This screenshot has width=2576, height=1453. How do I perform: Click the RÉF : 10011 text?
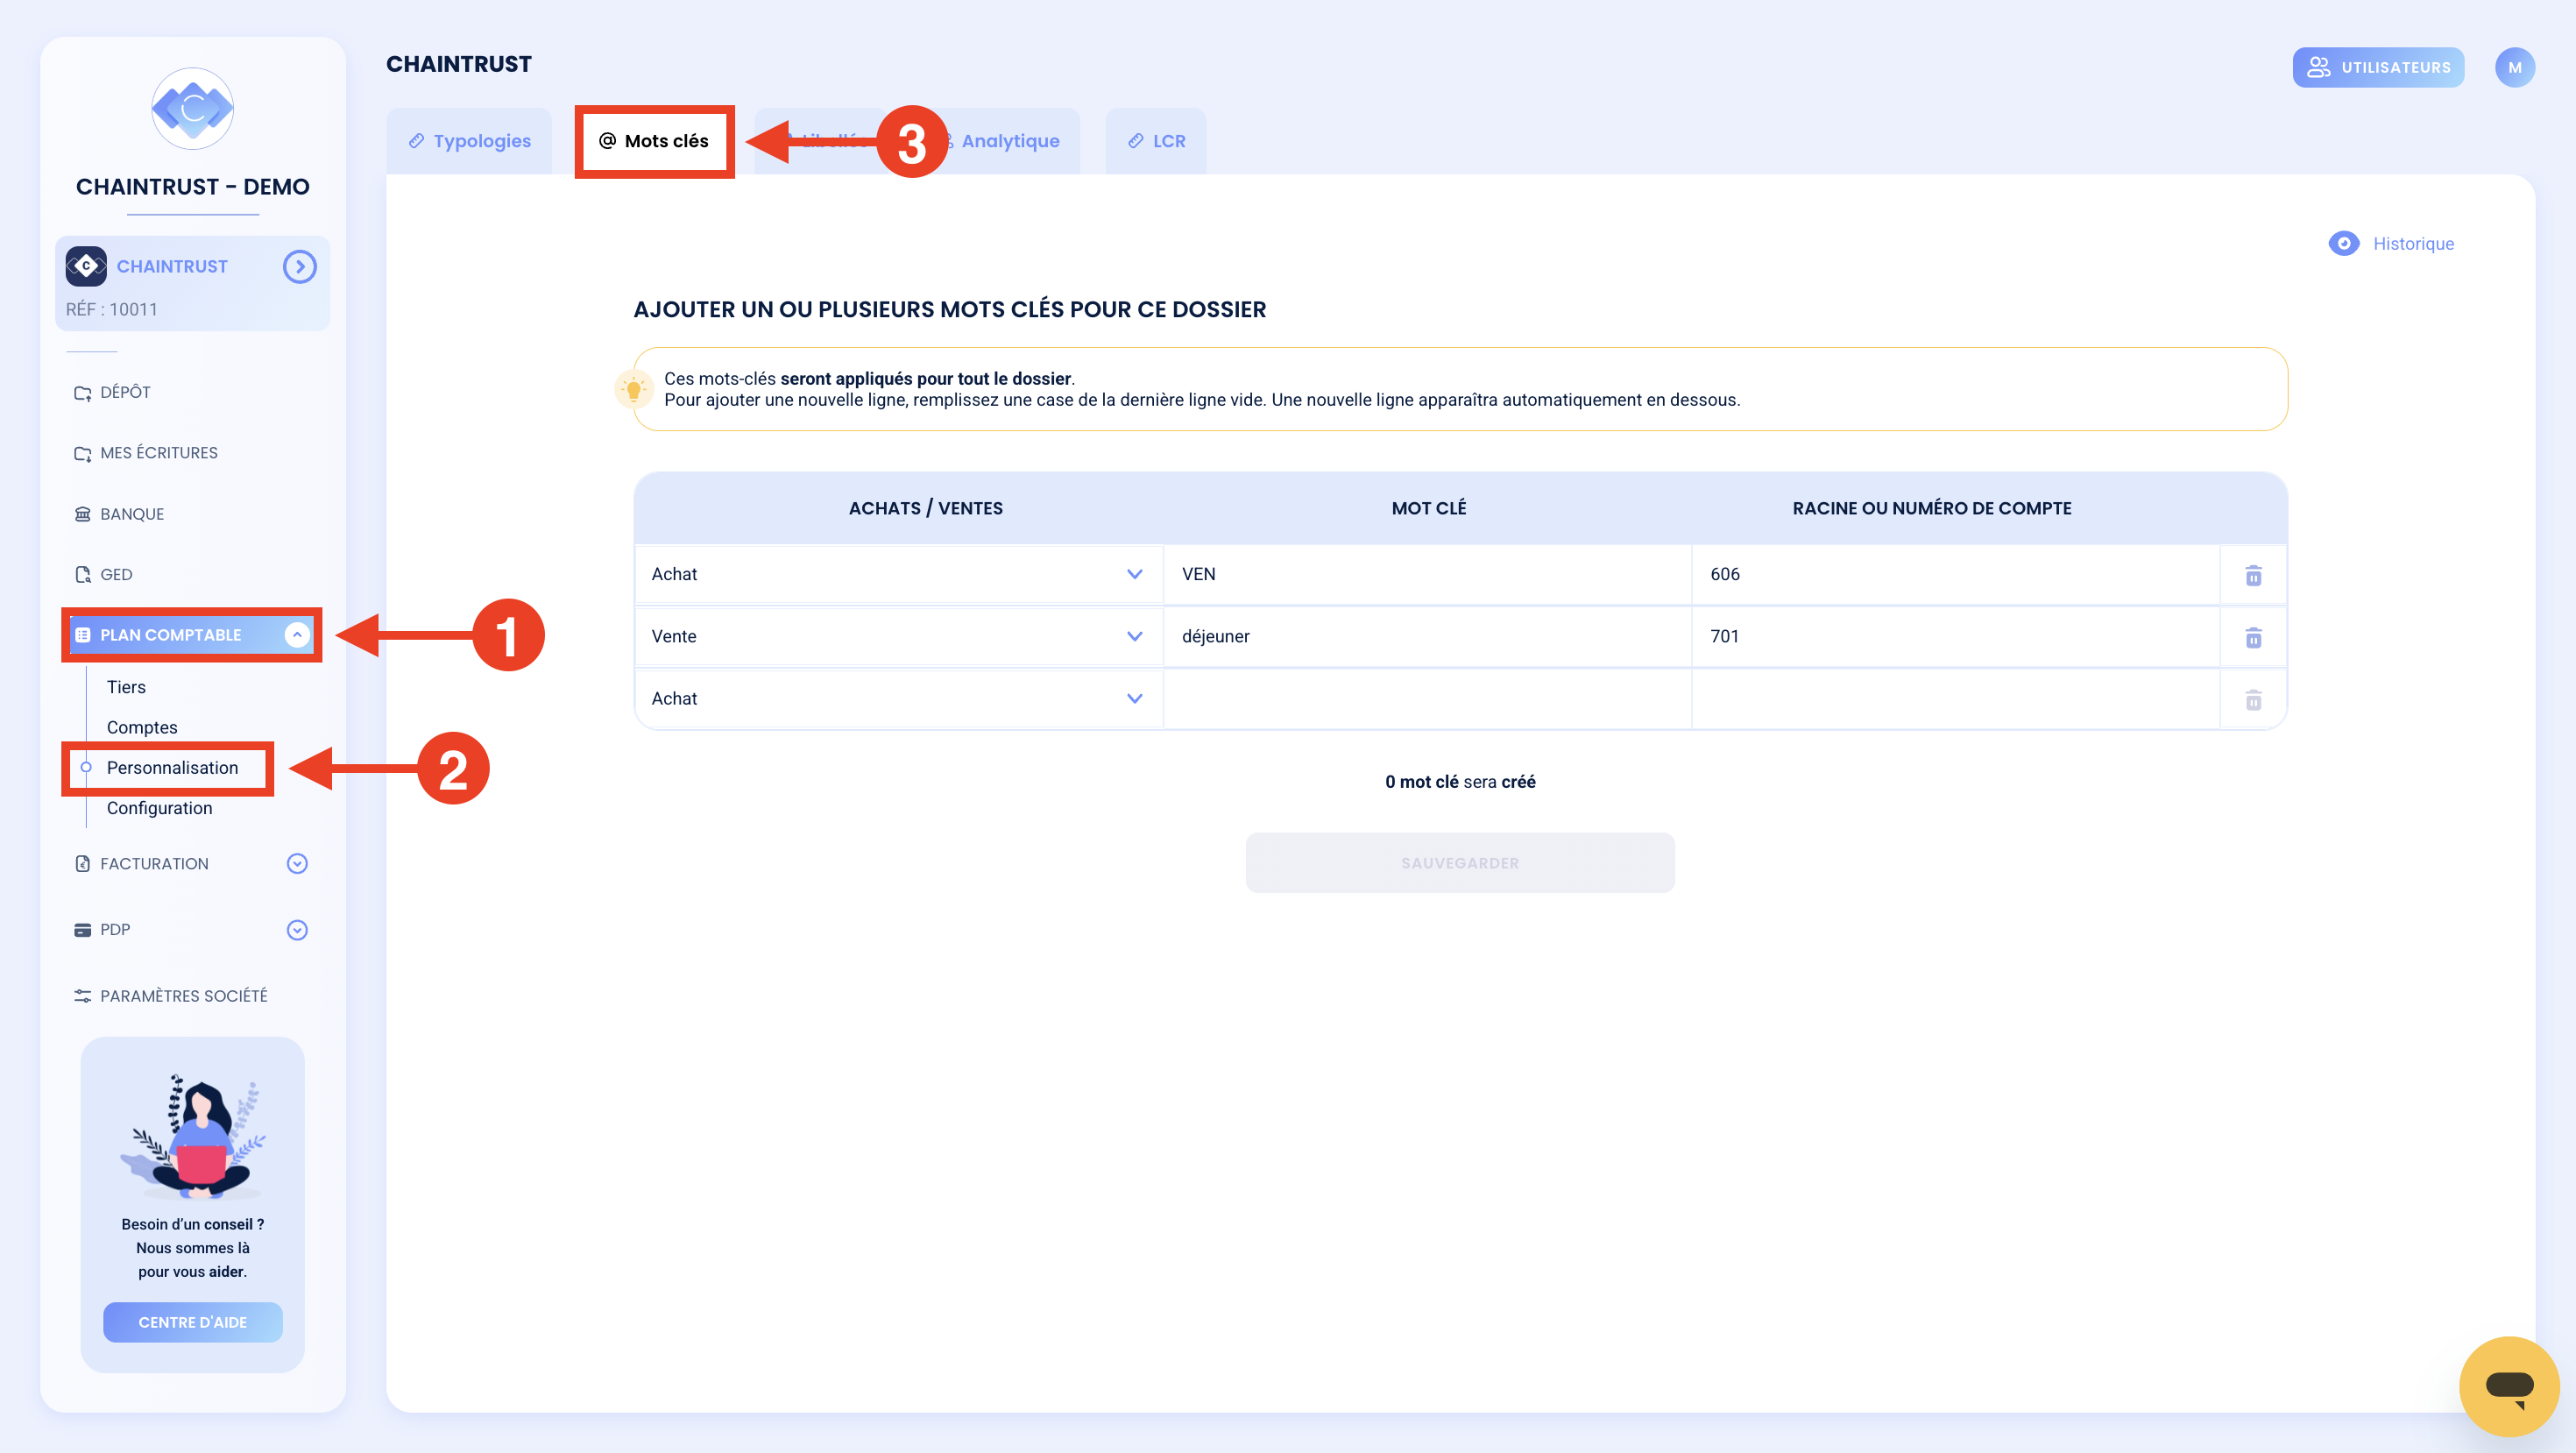tap(111, 309)
